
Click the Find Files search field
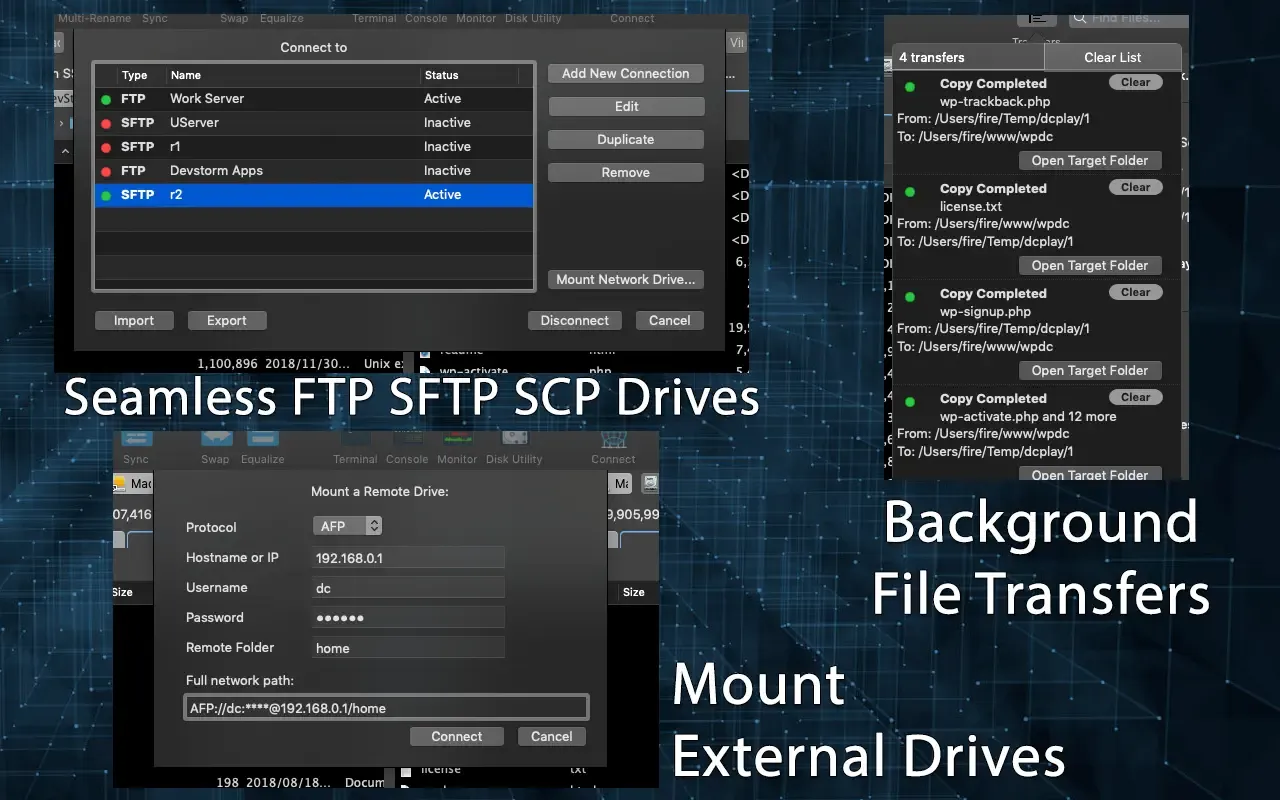[x=1128, y=19]
